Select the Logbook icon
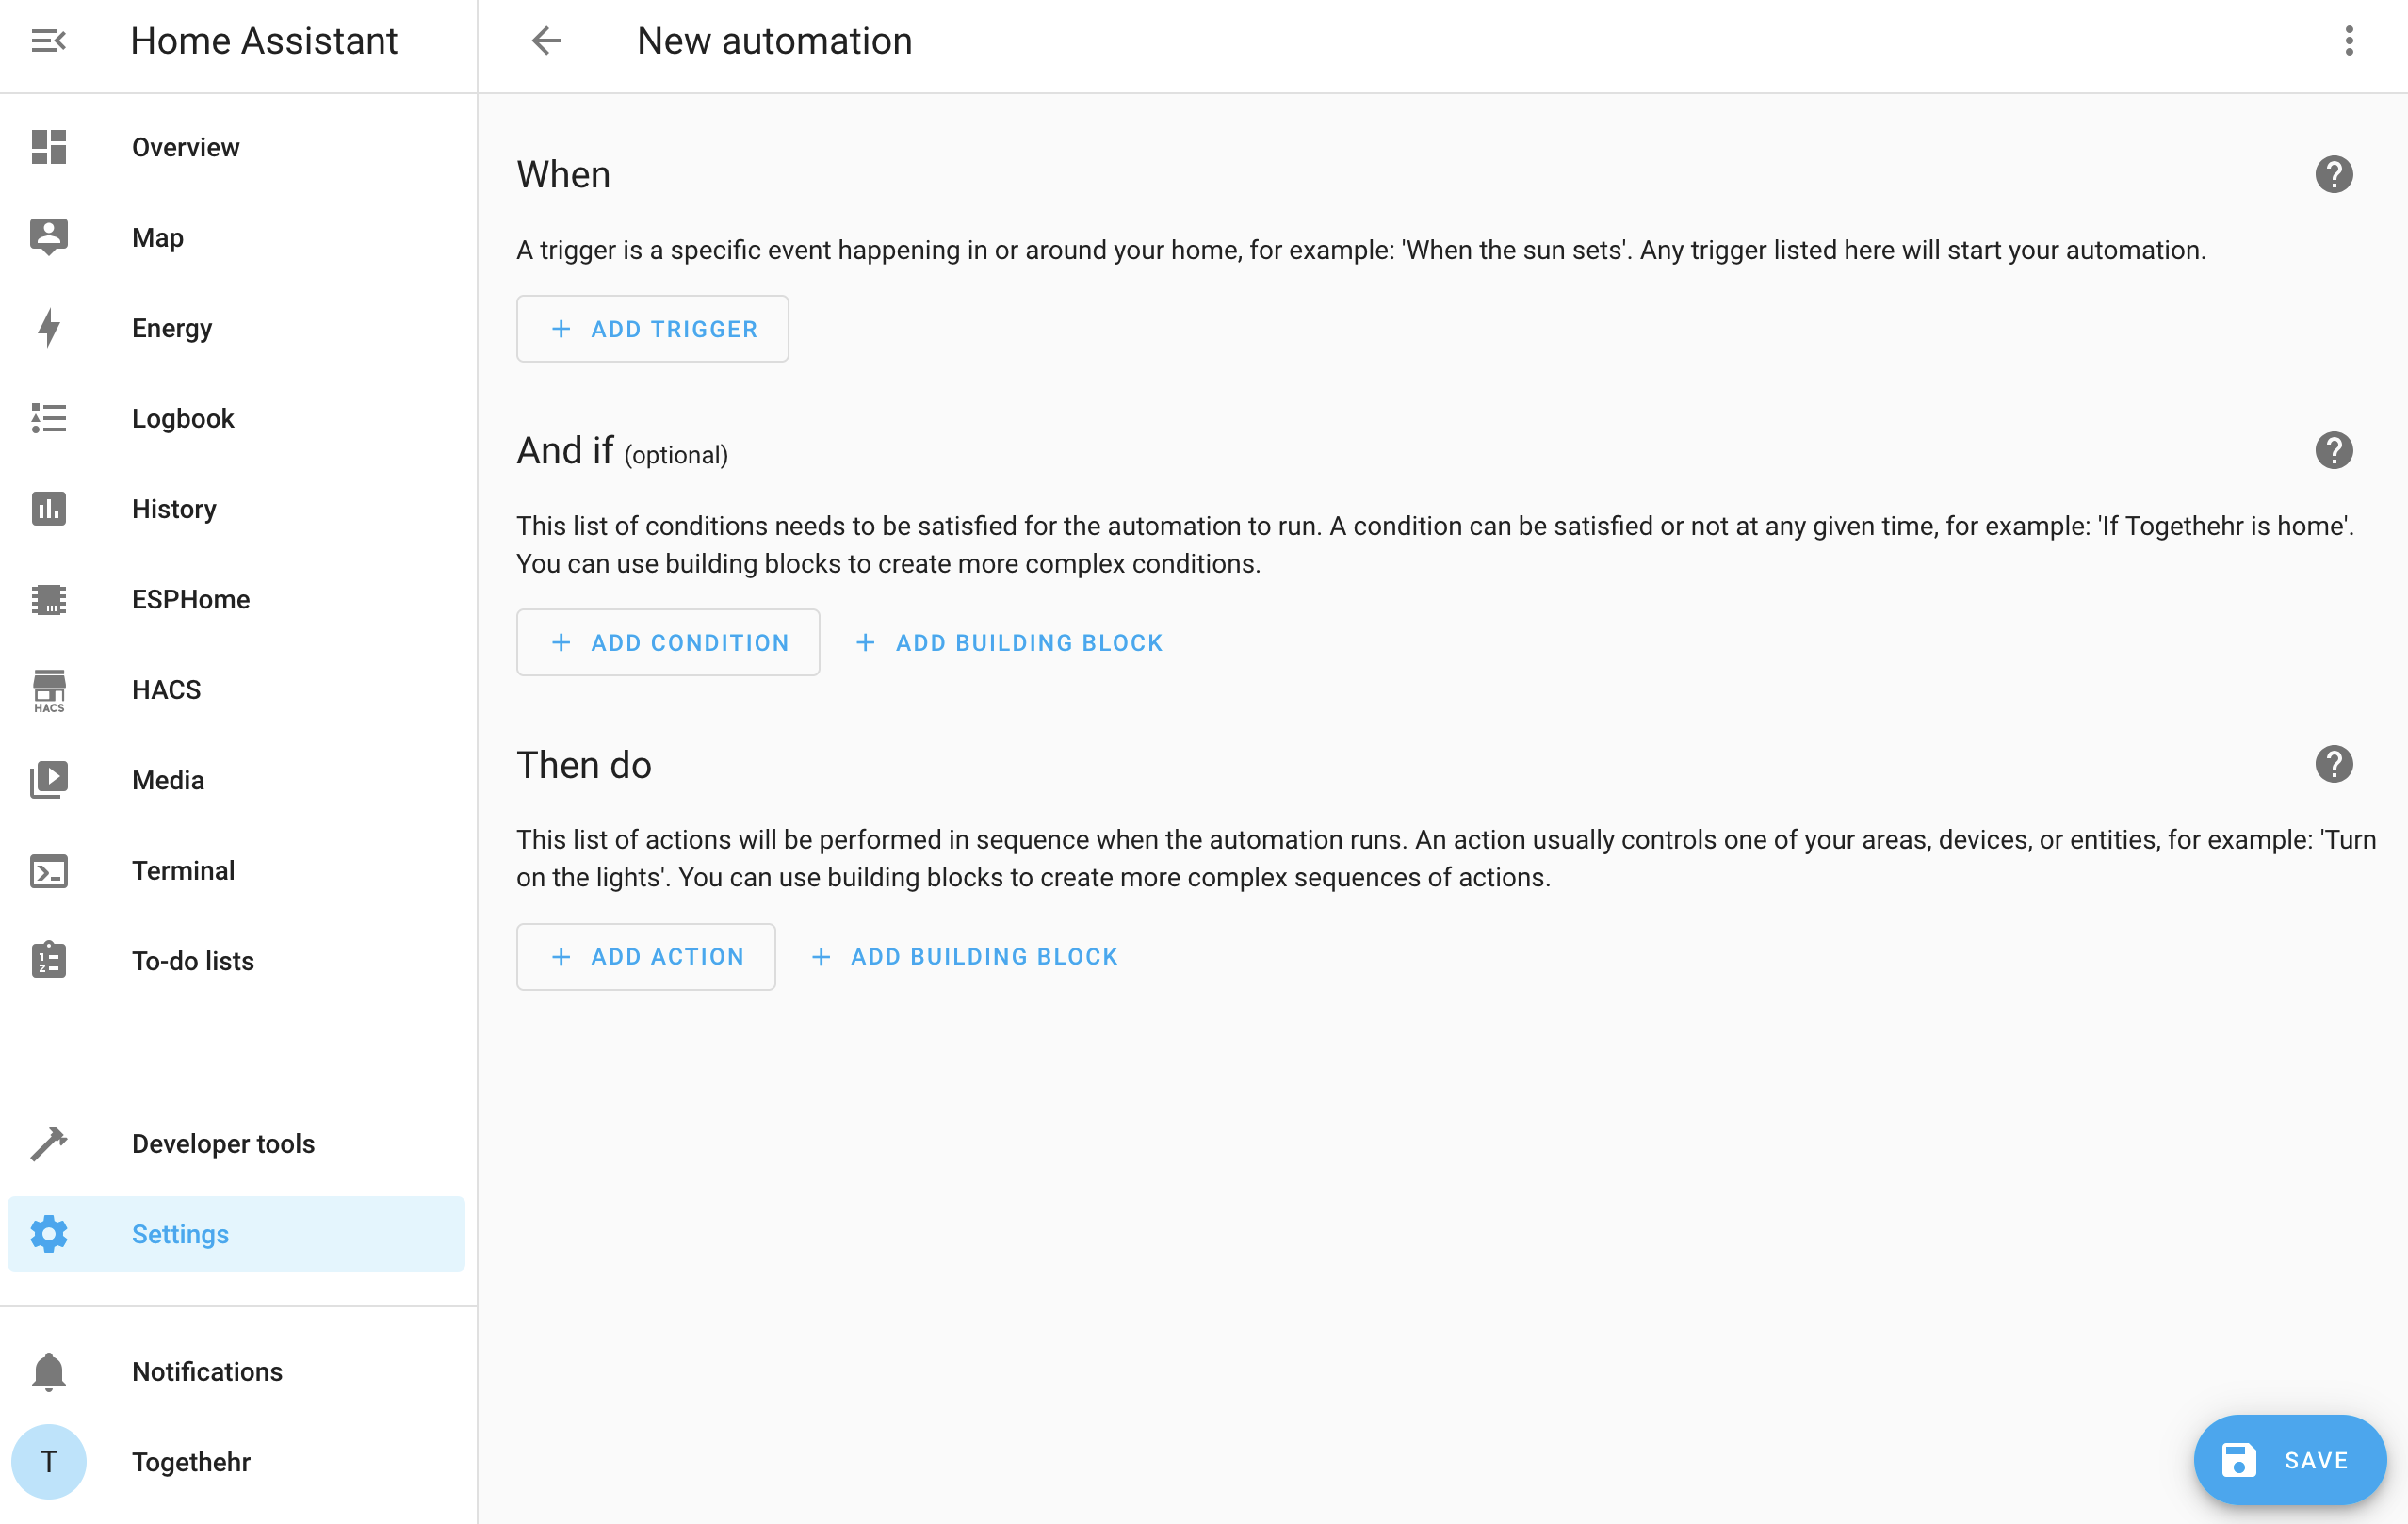Viewport: 2408px width, 1524px height. pos(47,417)
